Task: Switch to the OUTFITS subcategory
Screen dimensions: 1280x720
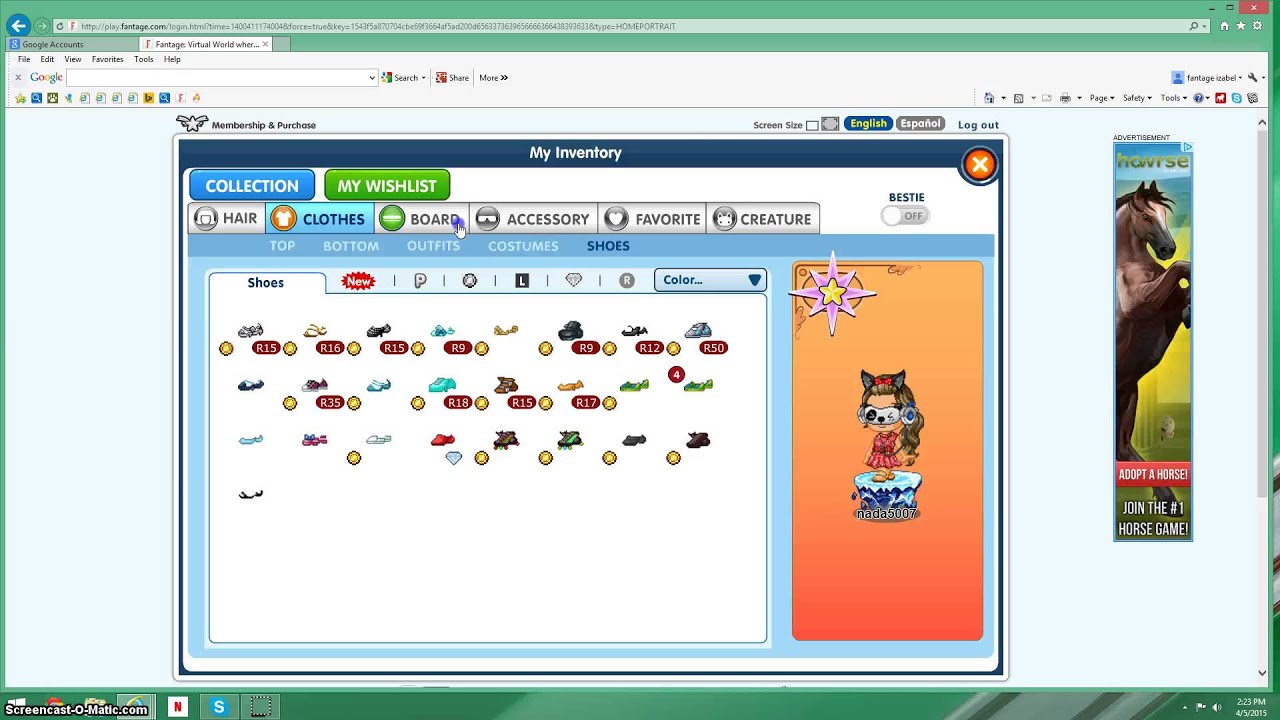Action: [433, 246]
